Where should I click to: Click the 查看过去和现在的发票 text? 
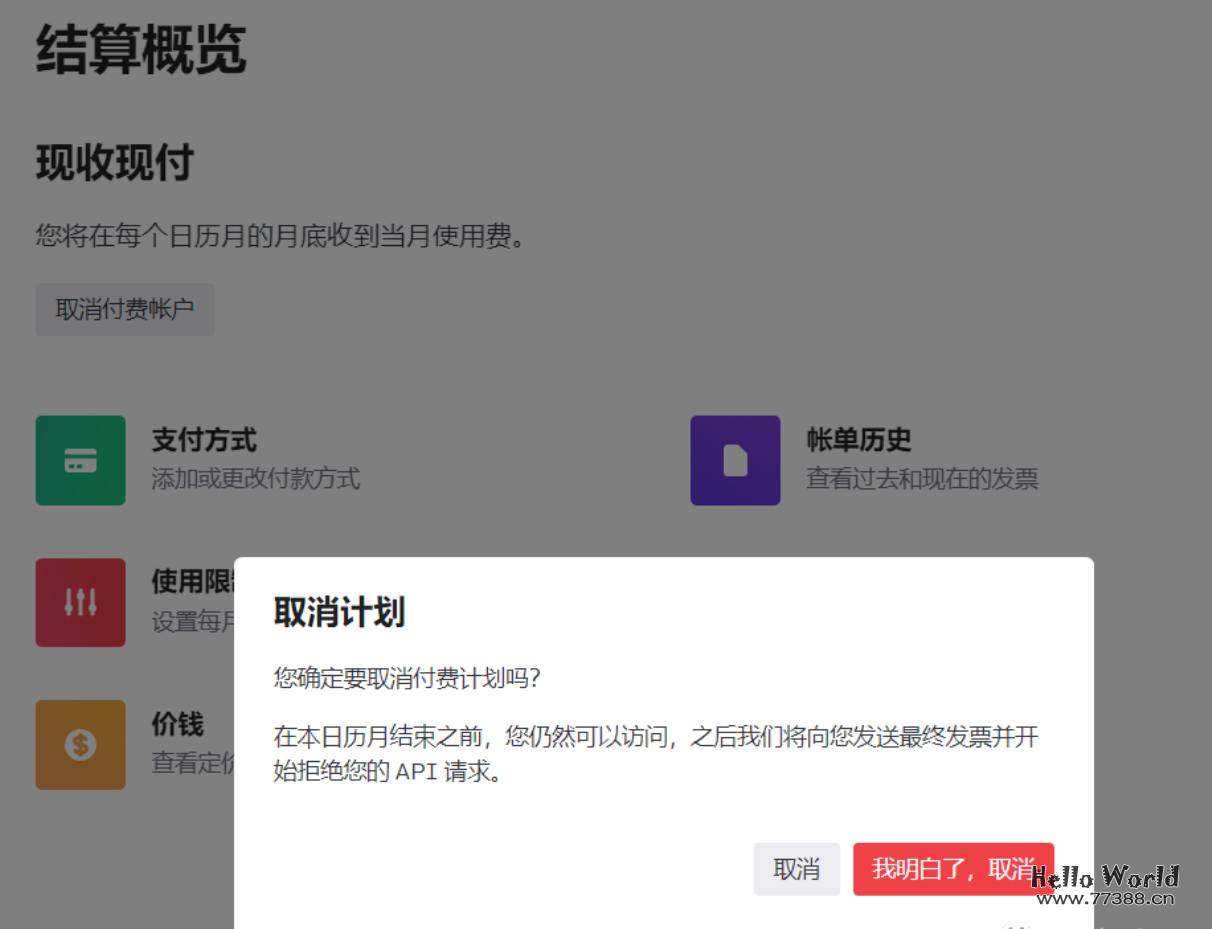point(922,479)
